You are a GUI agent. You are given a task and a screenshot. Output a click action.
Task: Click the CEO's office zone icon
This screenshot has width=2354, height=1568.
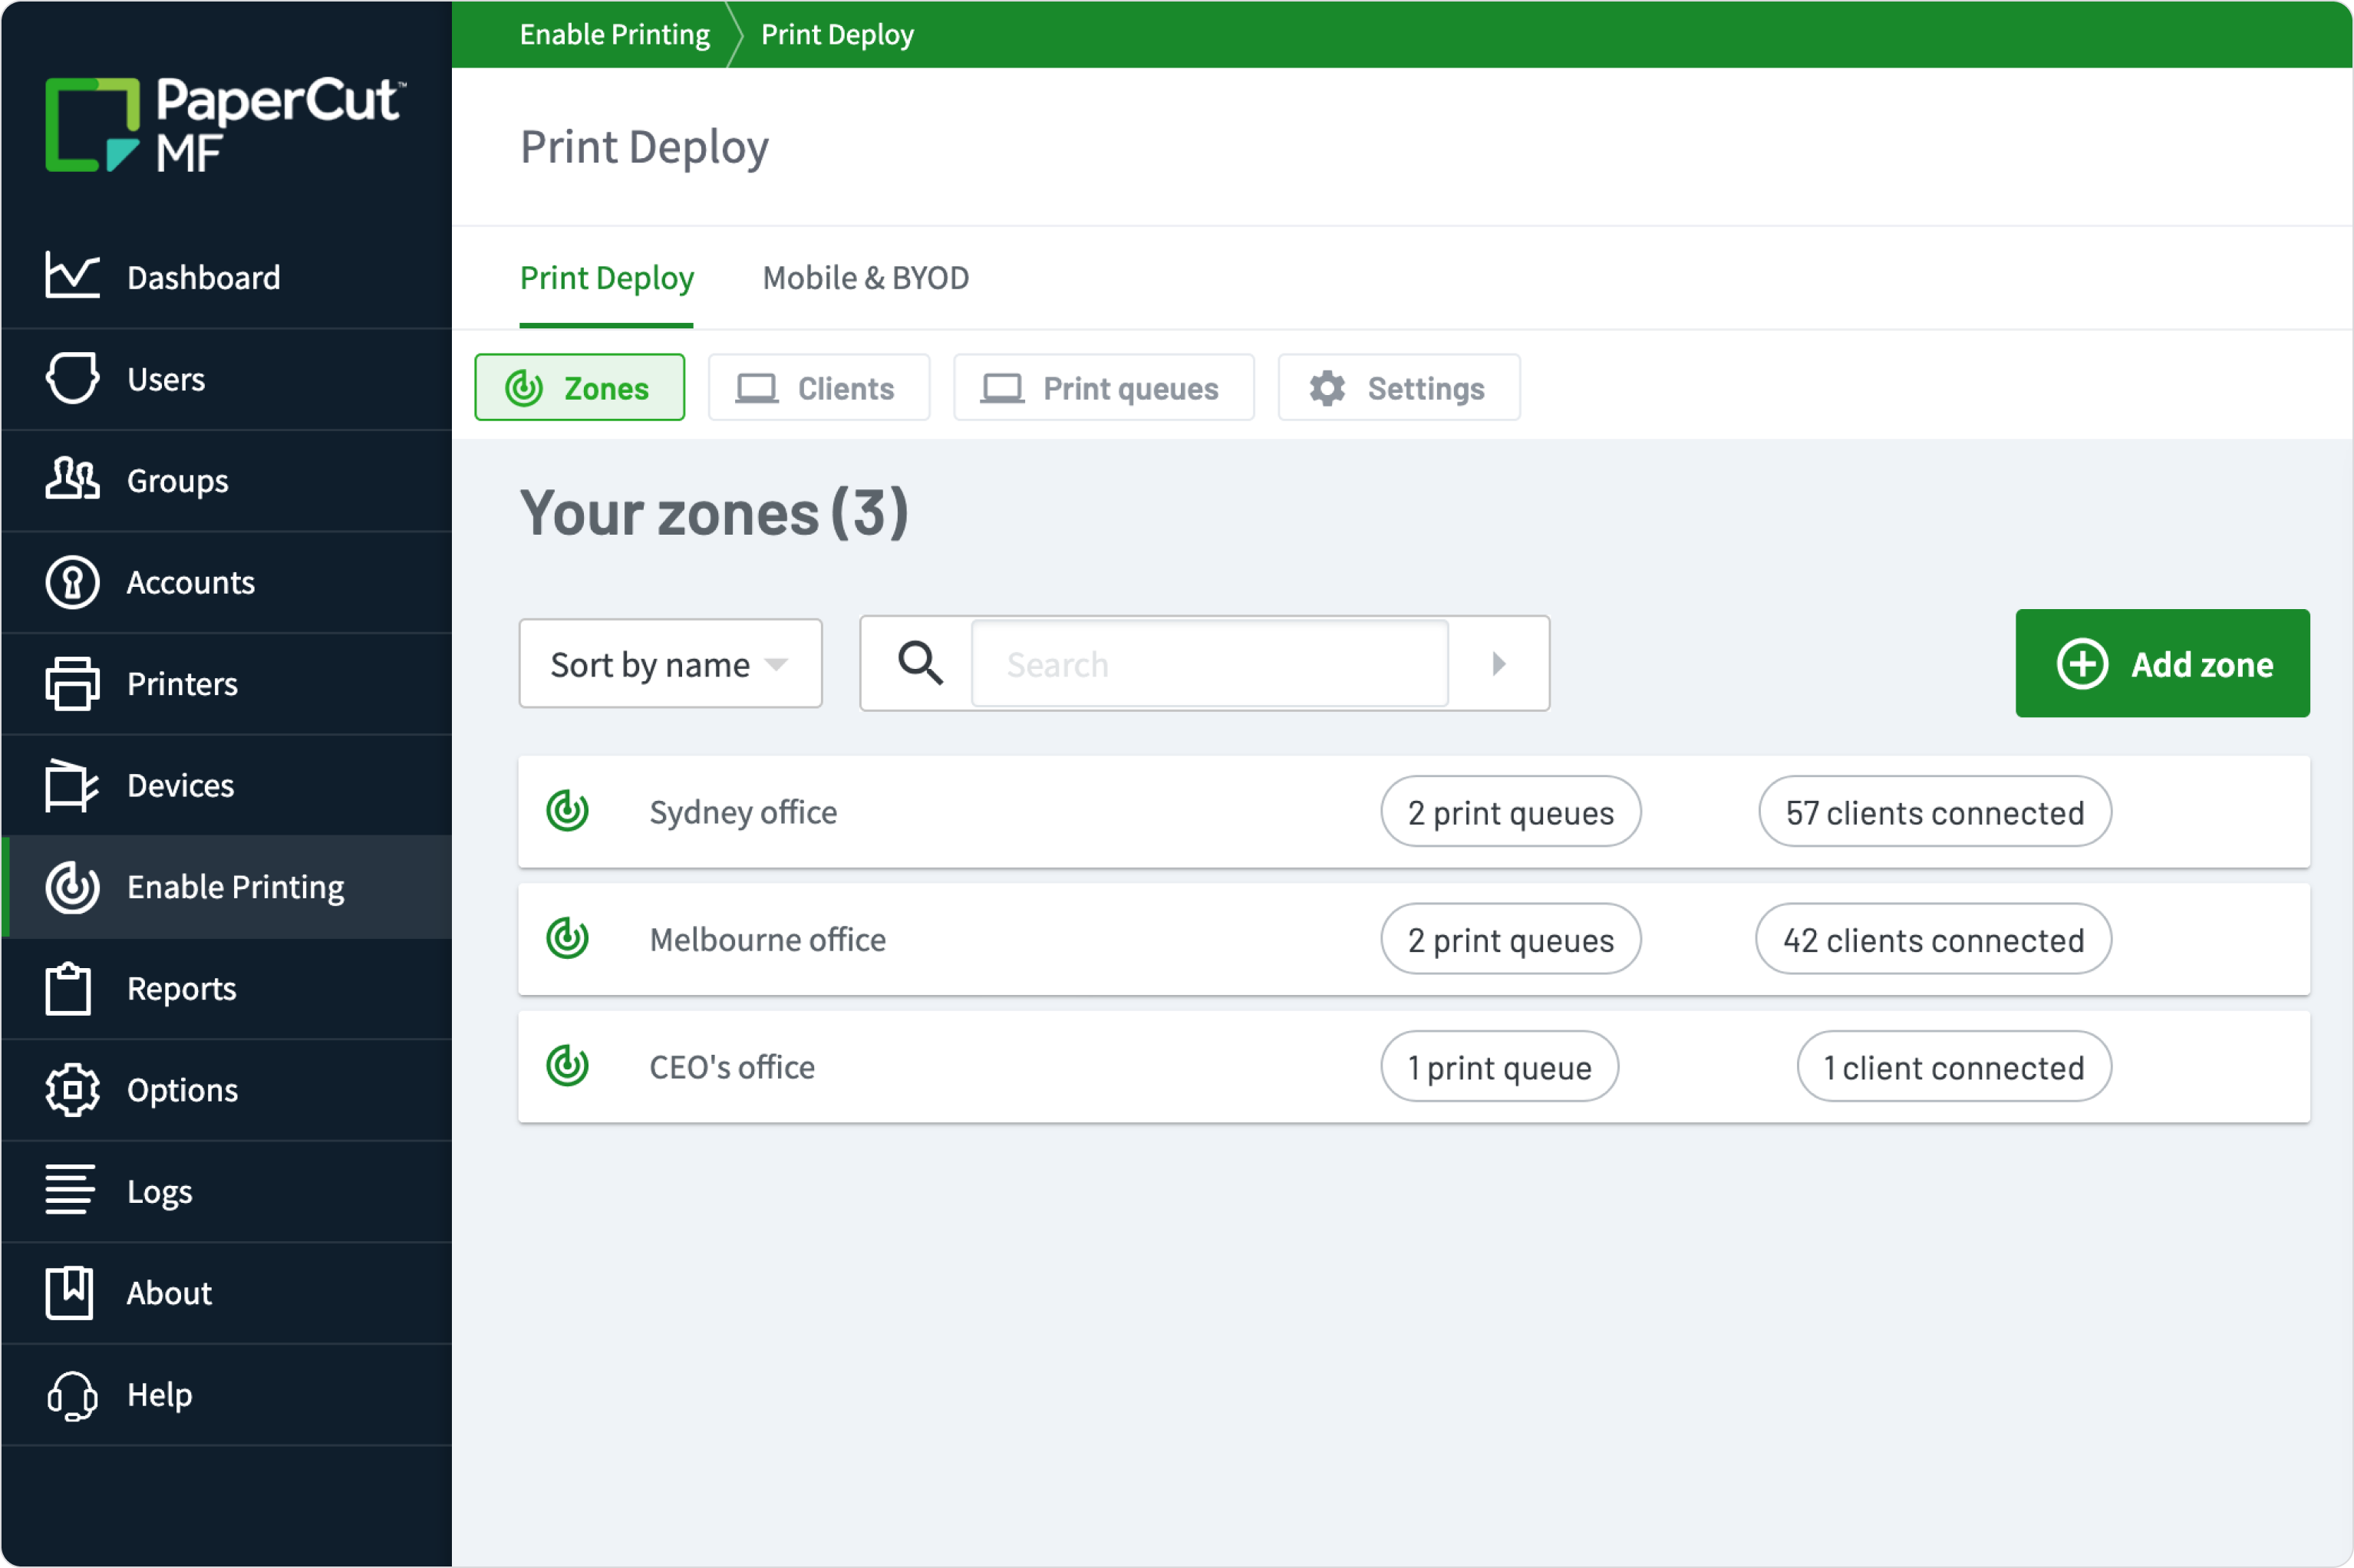pyautogui.click(x=567, y=1065)
